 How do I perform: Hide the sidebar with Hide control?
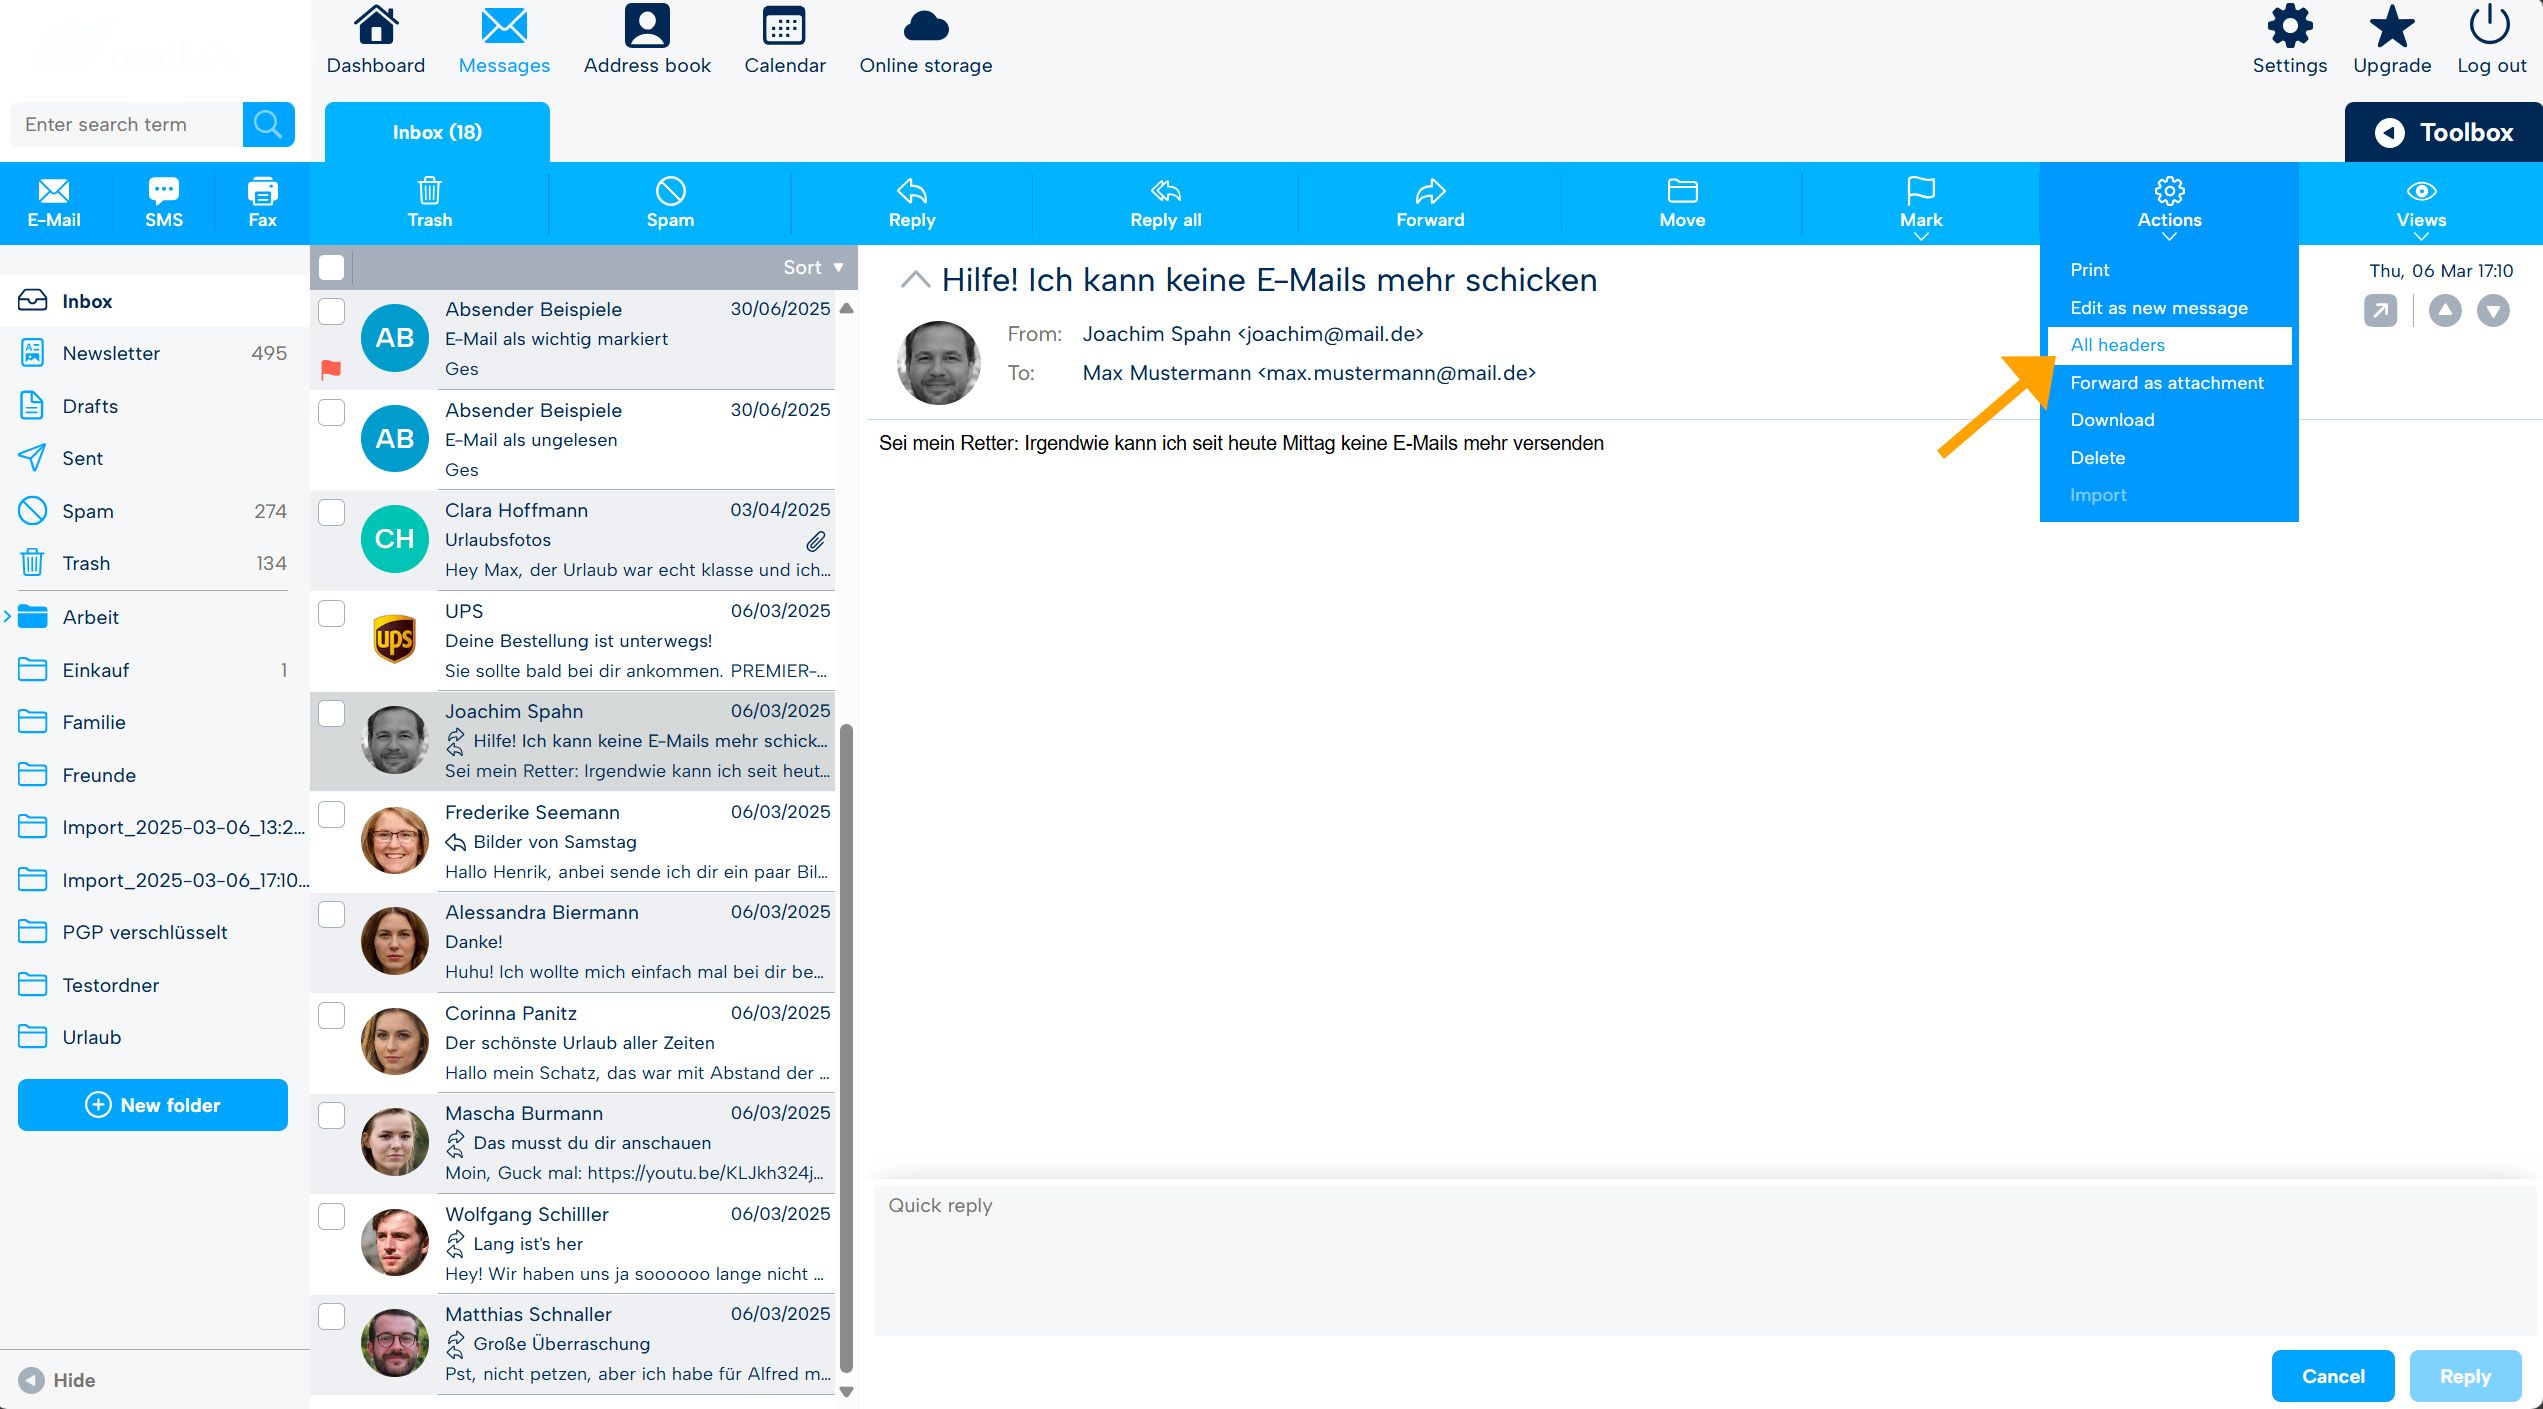pos(57,1380)
